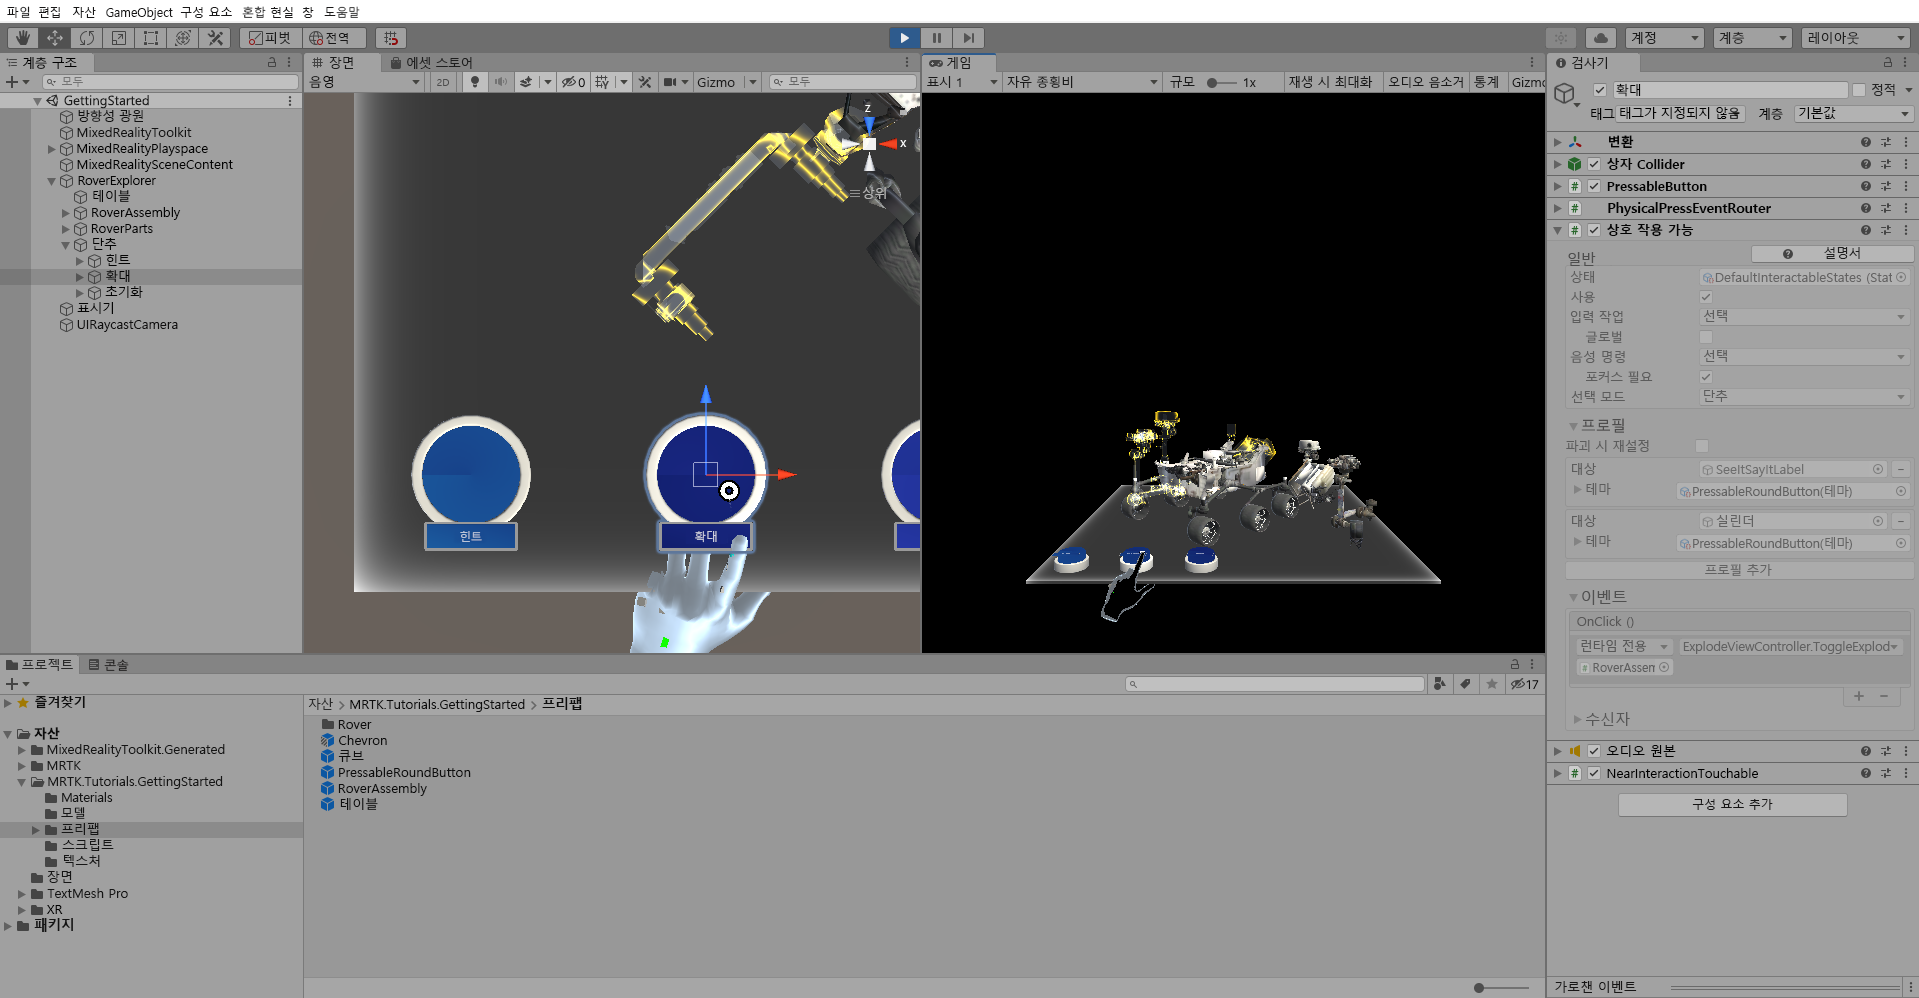Click the 프로필 추가 button
The width and height of the screenshot is (1919, 998).
[x=1738, y=570]
